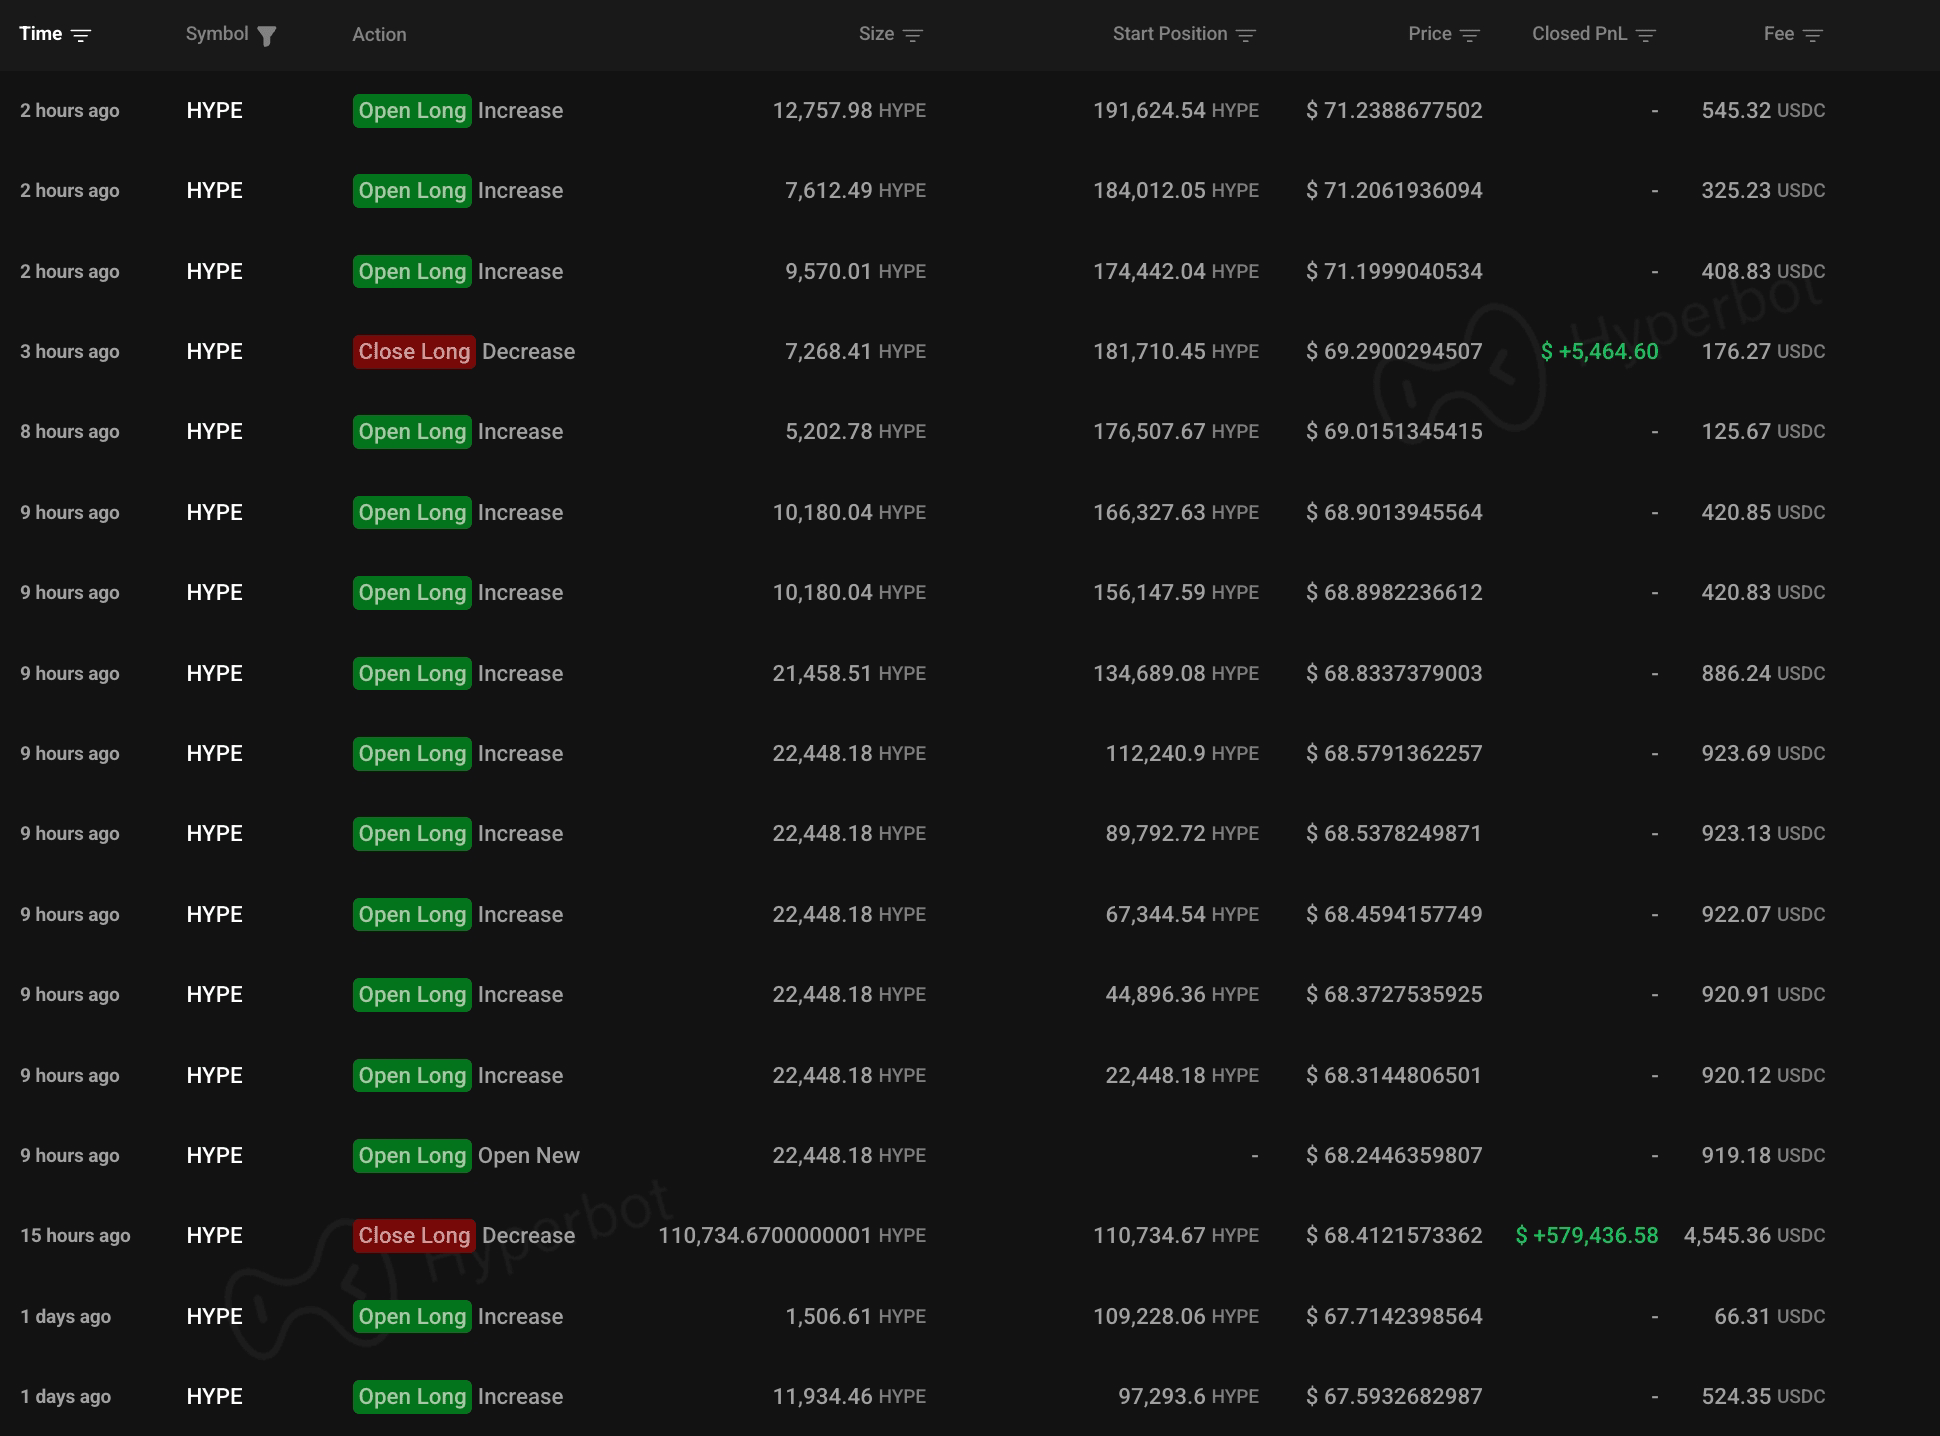Screen dimensions: 1940x1436
Task: Click the Size column header label
Action: [876, 33]
